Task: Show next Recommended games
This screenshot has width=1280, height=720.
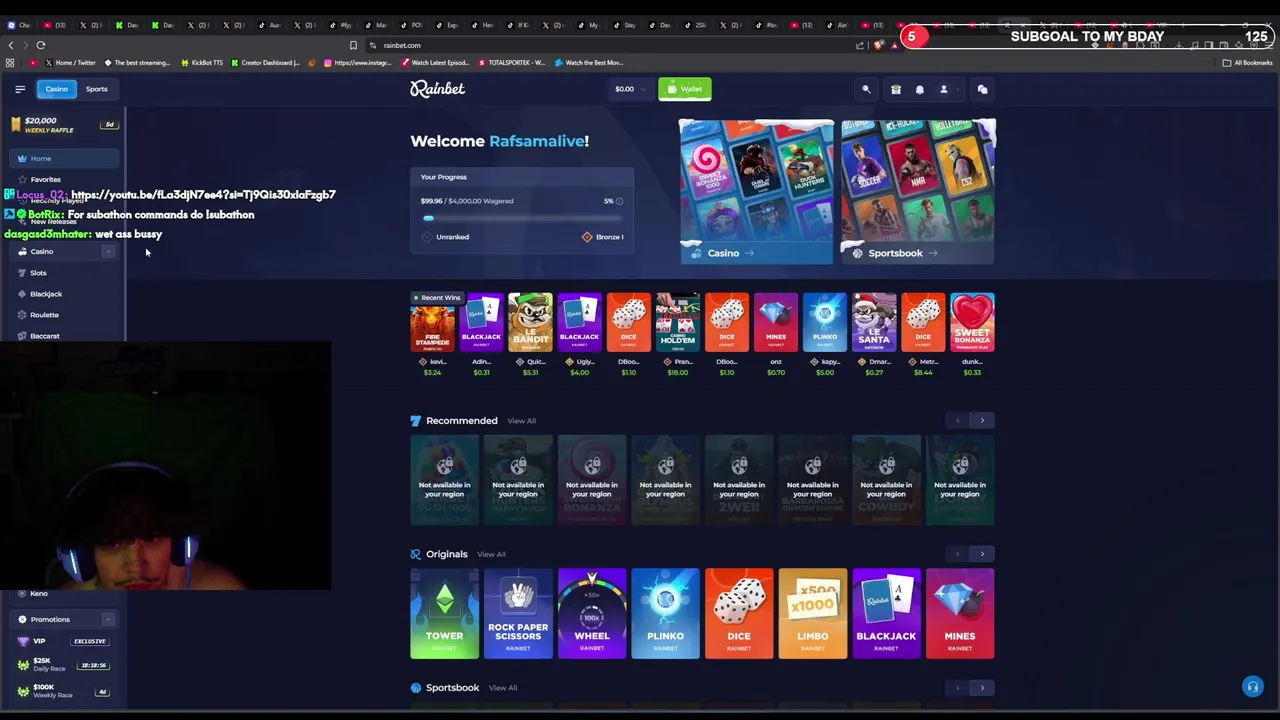Action: click(x=982, y=421)
